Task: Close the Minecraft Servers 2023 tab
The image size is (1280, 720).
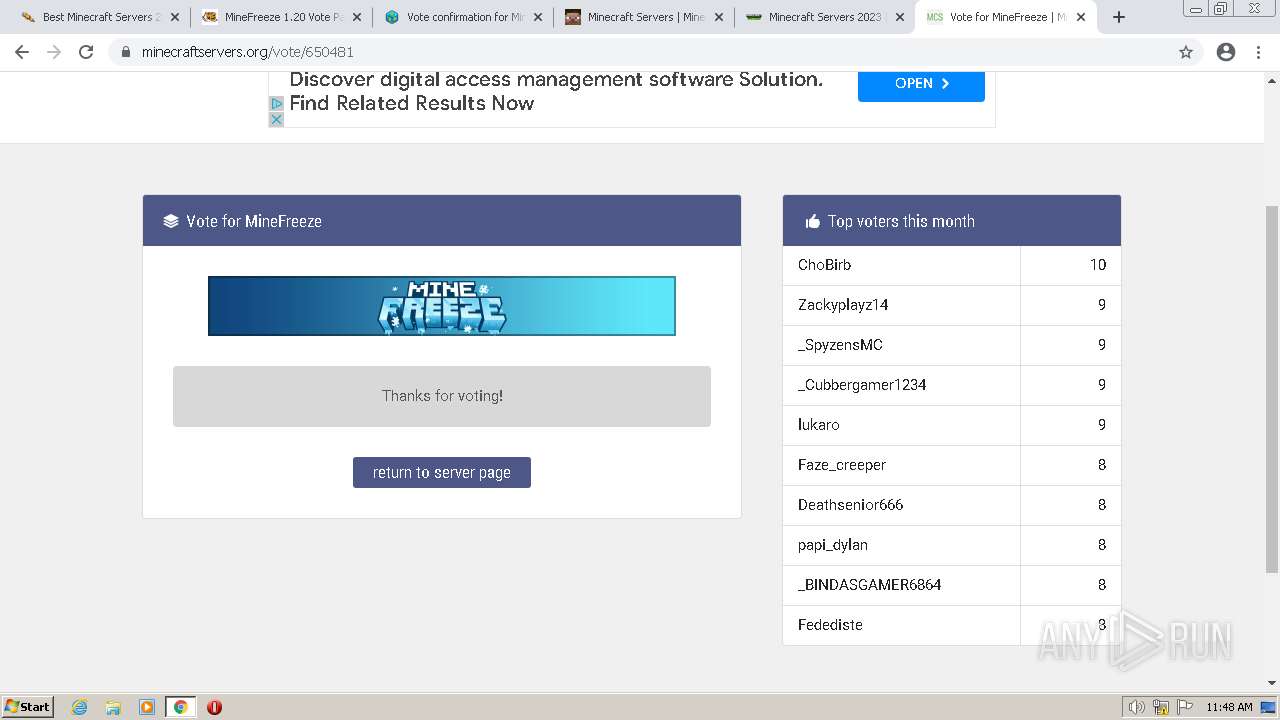Action: pyautogui.click(x=900, y=17)
